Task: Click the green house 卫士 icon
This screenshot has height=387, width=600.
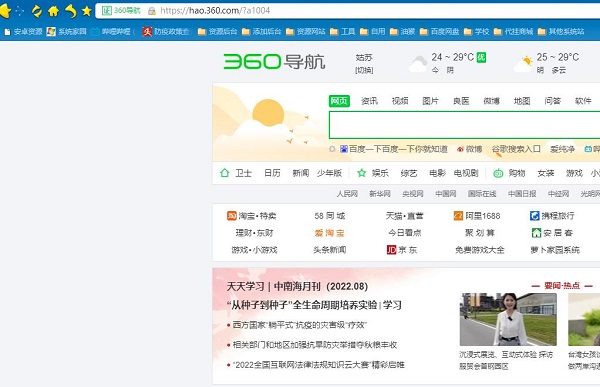Action: tap(225, 173)
